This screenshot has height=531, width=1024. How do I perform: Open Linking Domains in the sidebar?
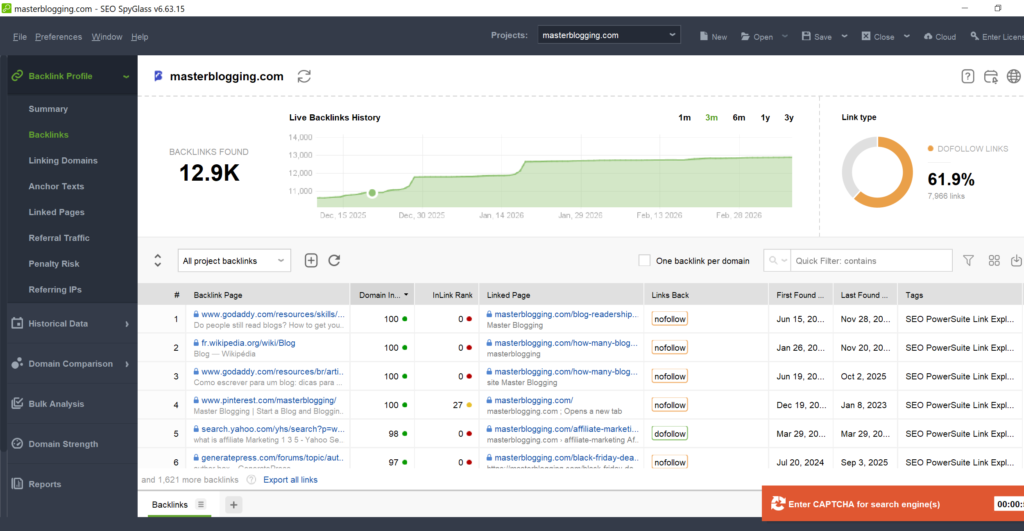[x=63, y=160]
